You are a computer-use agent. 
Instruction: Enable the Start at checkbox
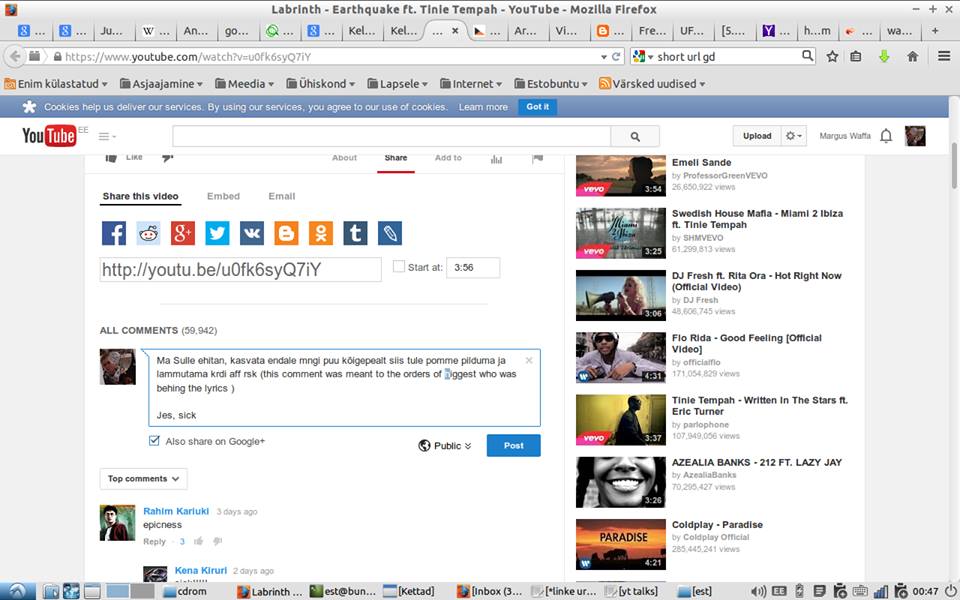(399, 266)
